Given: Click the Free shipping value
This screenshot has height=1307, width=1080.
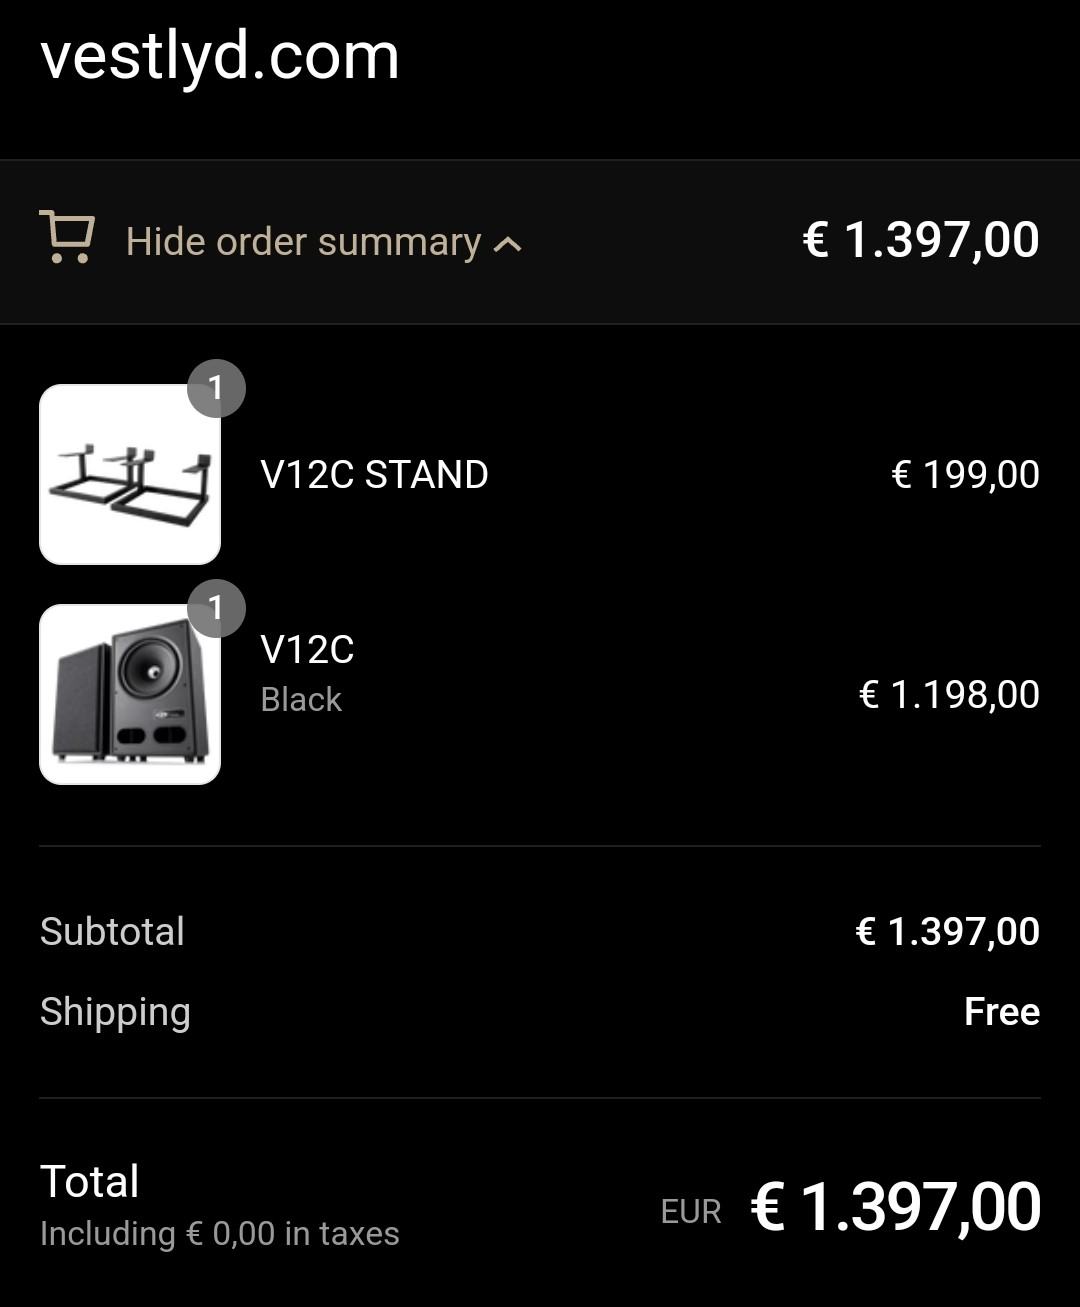Looking at the screenshot, I should click(x=1002, y=1012).
